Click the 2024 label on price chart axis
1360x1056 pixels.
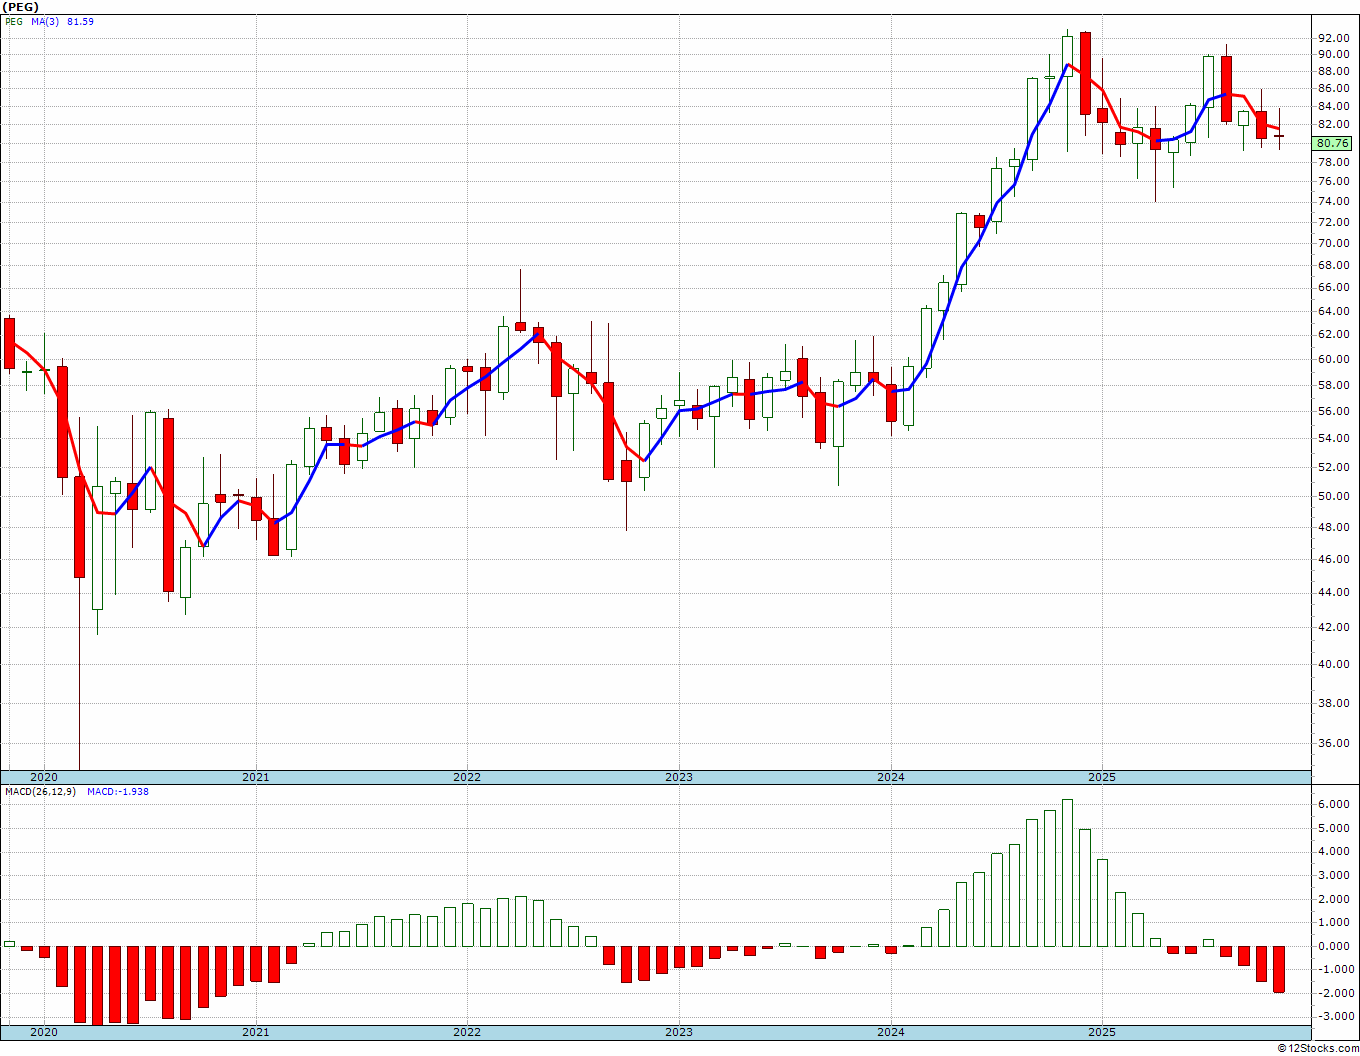(891, 777)
